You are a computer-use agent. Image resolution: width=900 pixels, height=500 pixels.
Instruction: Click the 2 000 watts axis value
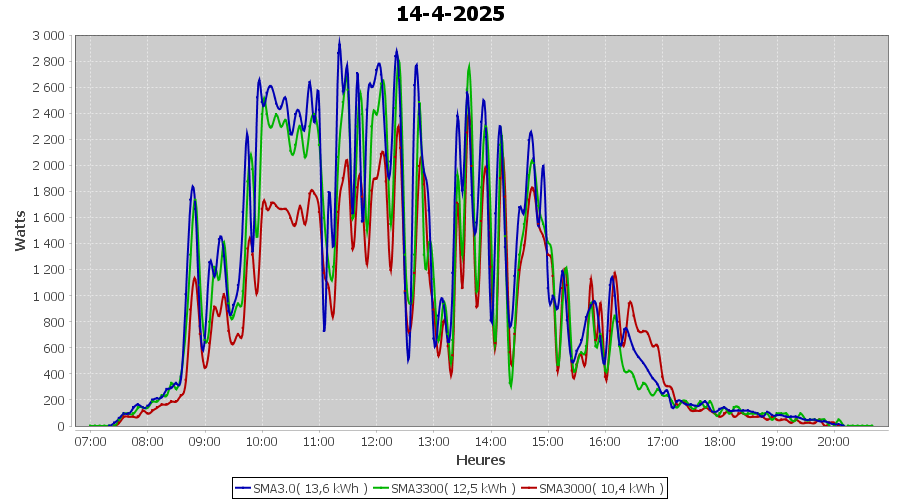point(49,166)
